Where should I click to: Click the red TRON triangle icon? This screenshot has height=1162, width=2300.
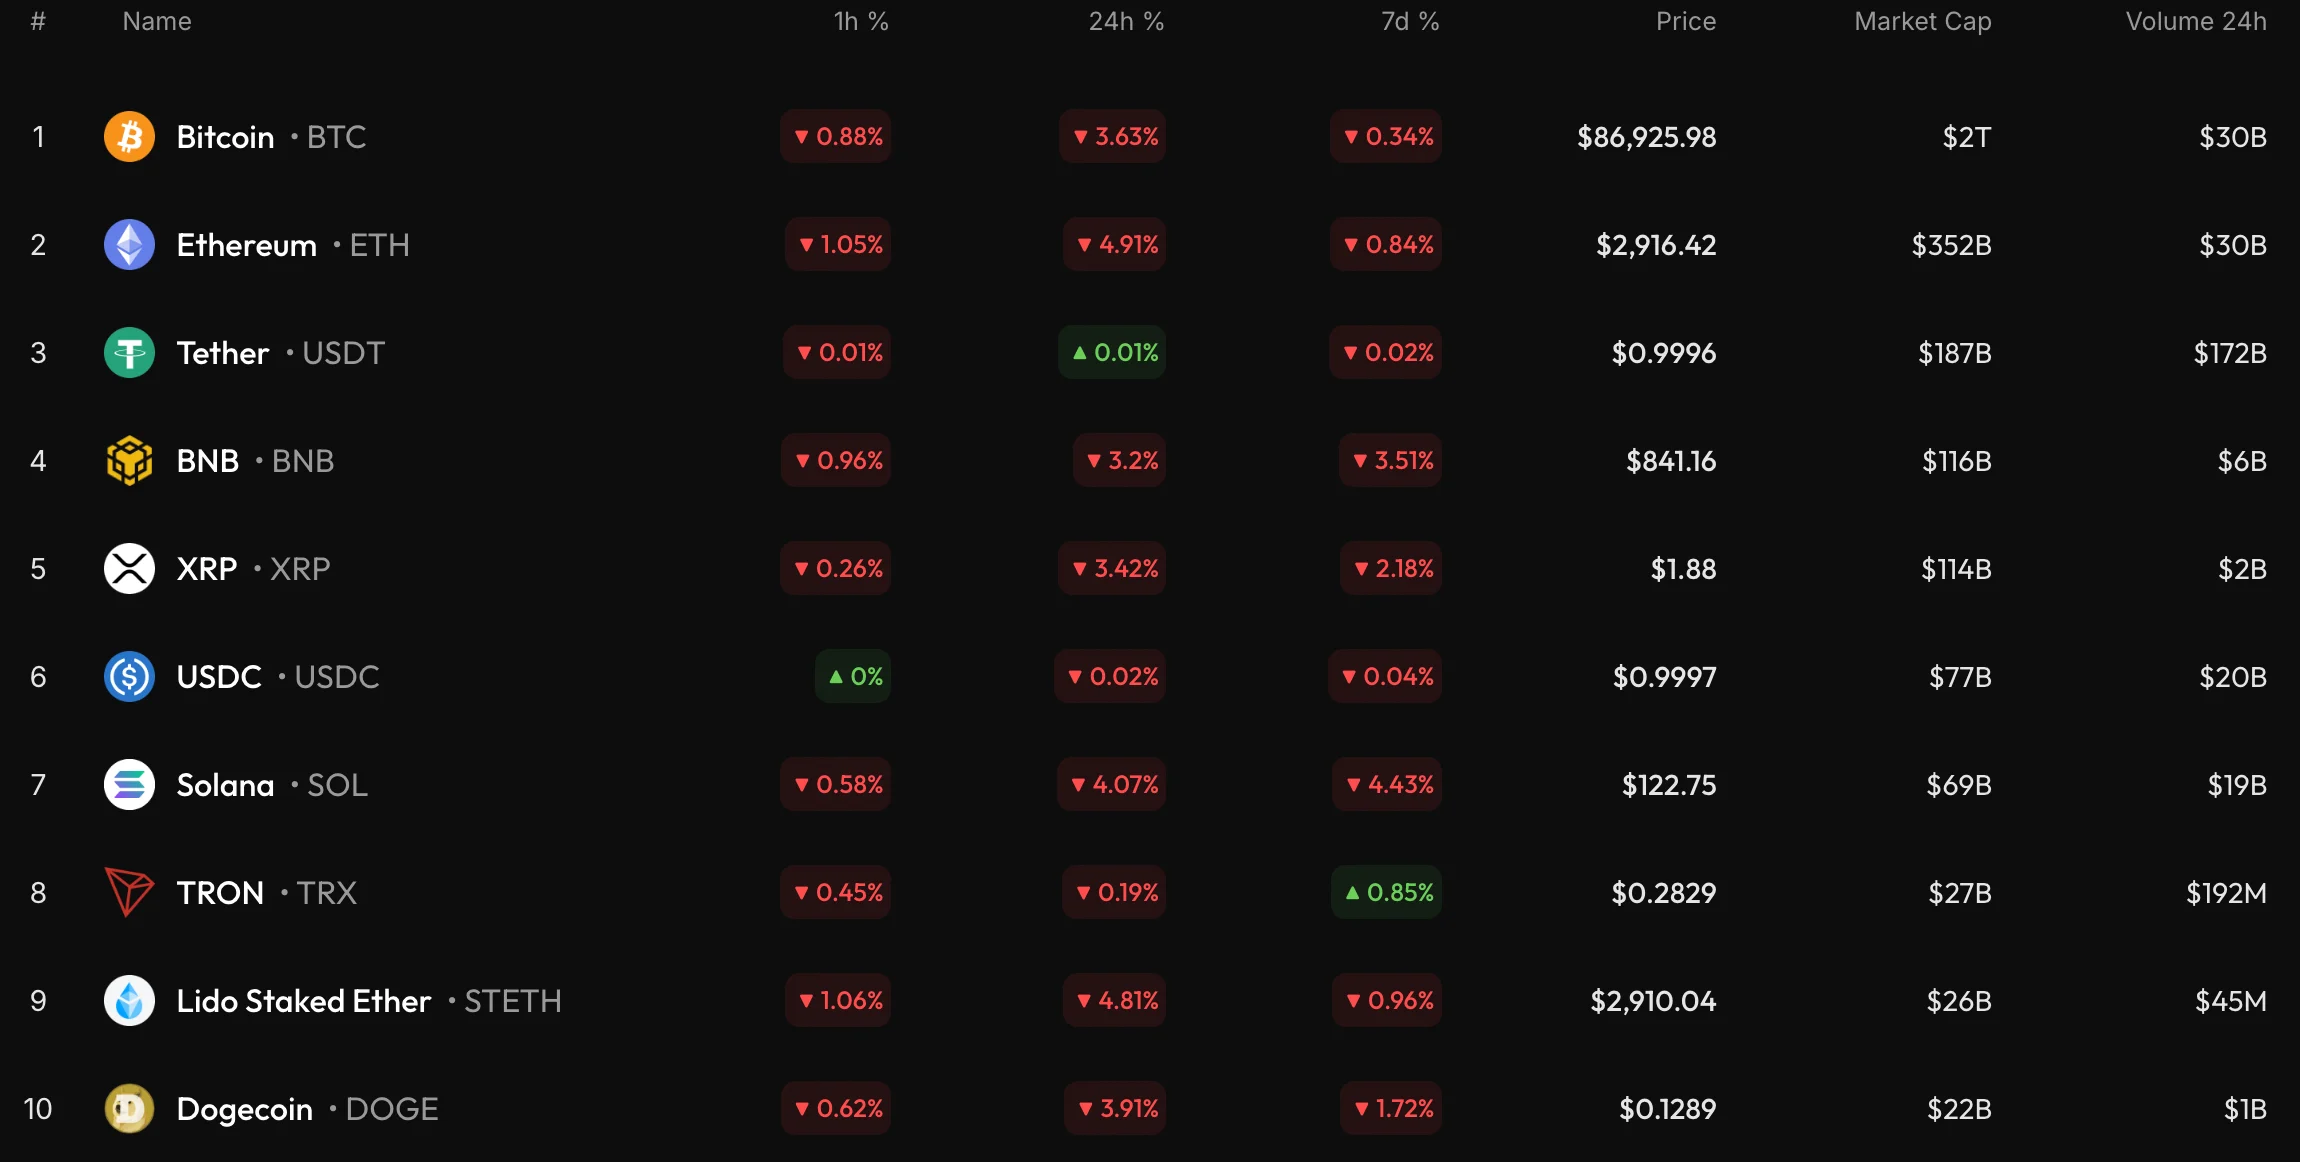click(x=129, y=893)
